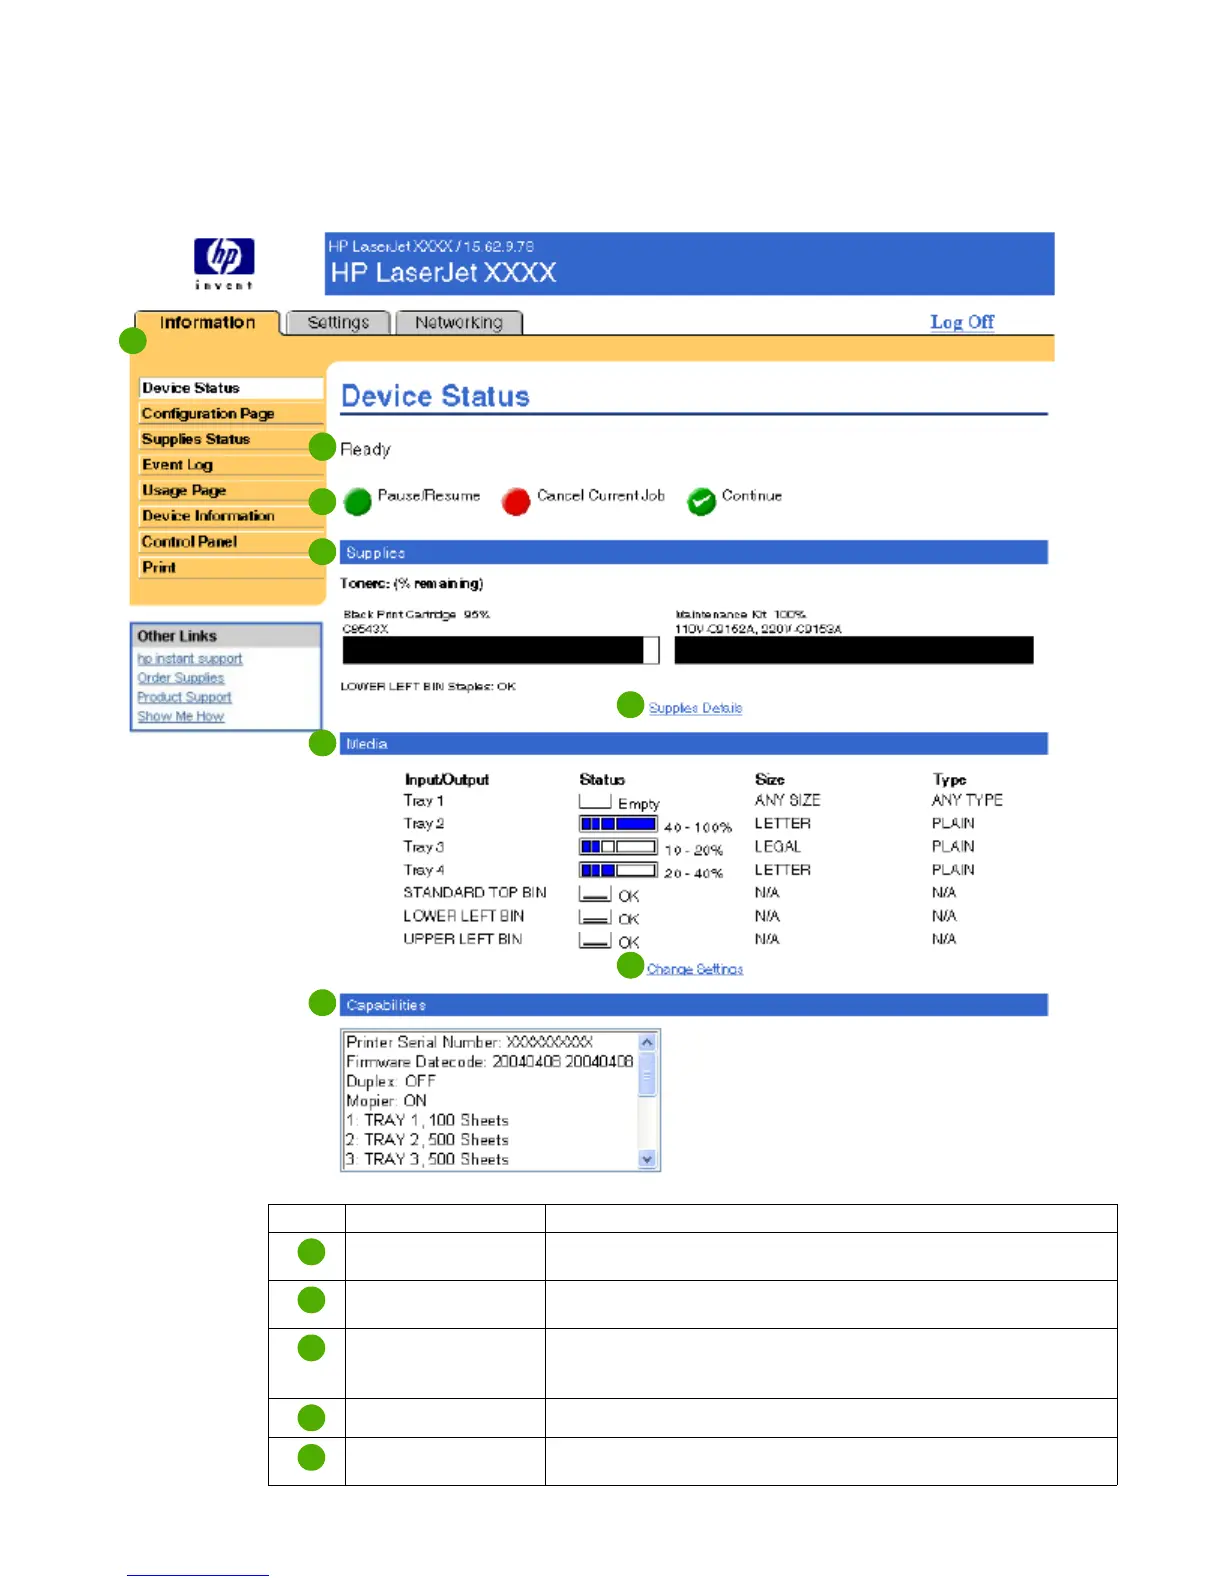Select Device Status in the sidebar
The image size is (1224, 1584).
(x=230, y=388)
